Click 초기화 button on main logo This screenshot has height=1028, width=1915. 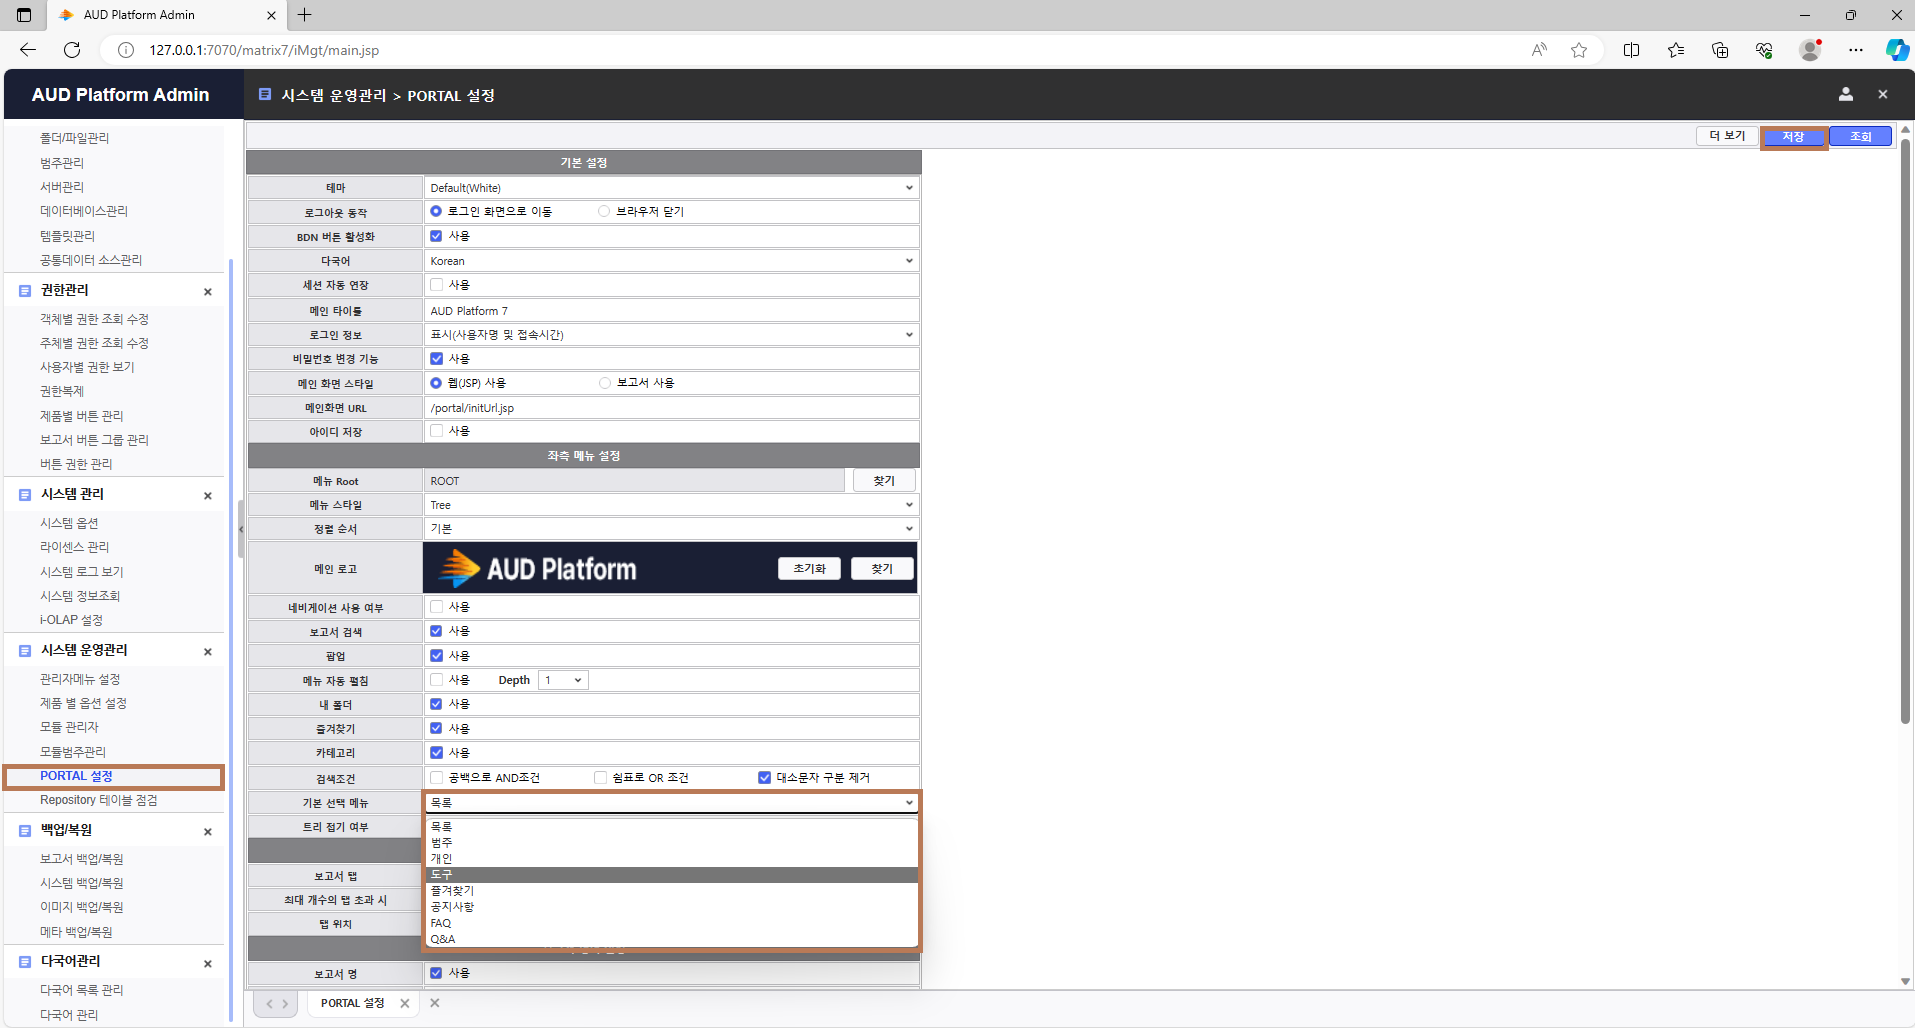(x=809, y=569)
